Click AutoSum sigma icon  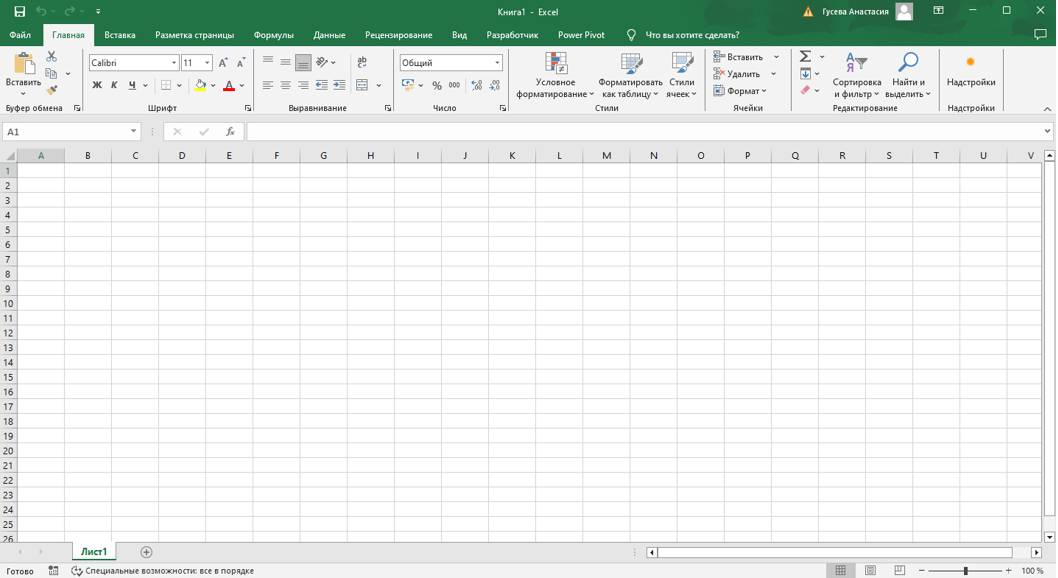pos(805,57)
